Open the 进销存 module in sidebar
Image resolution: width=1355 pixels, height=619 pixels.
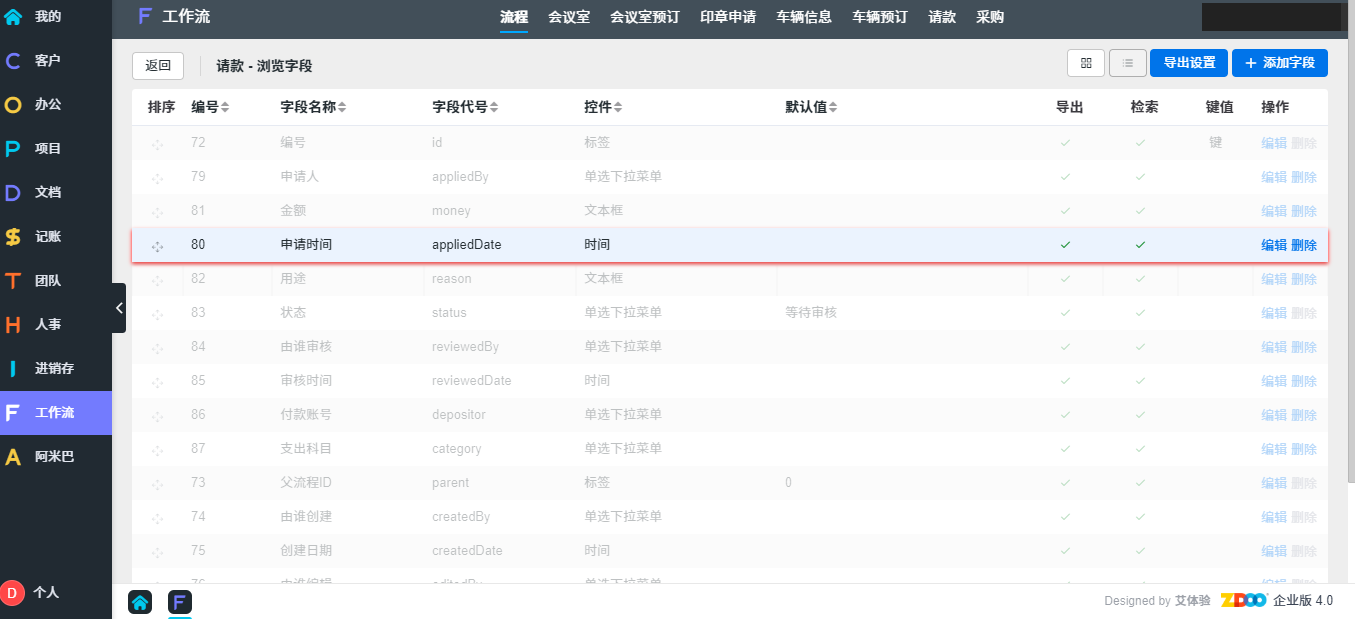tap(56, 368)
